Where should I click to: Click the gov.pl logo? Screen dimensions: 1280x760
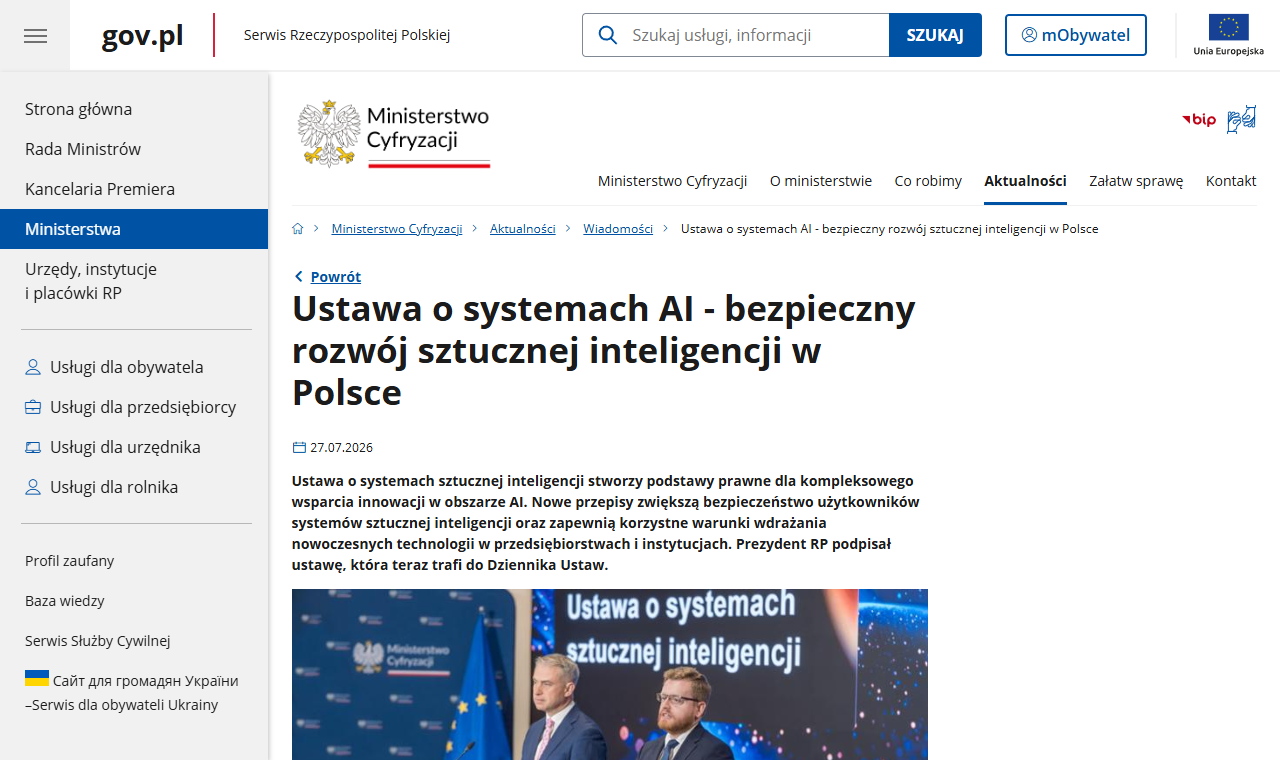[x=143, y=36]
